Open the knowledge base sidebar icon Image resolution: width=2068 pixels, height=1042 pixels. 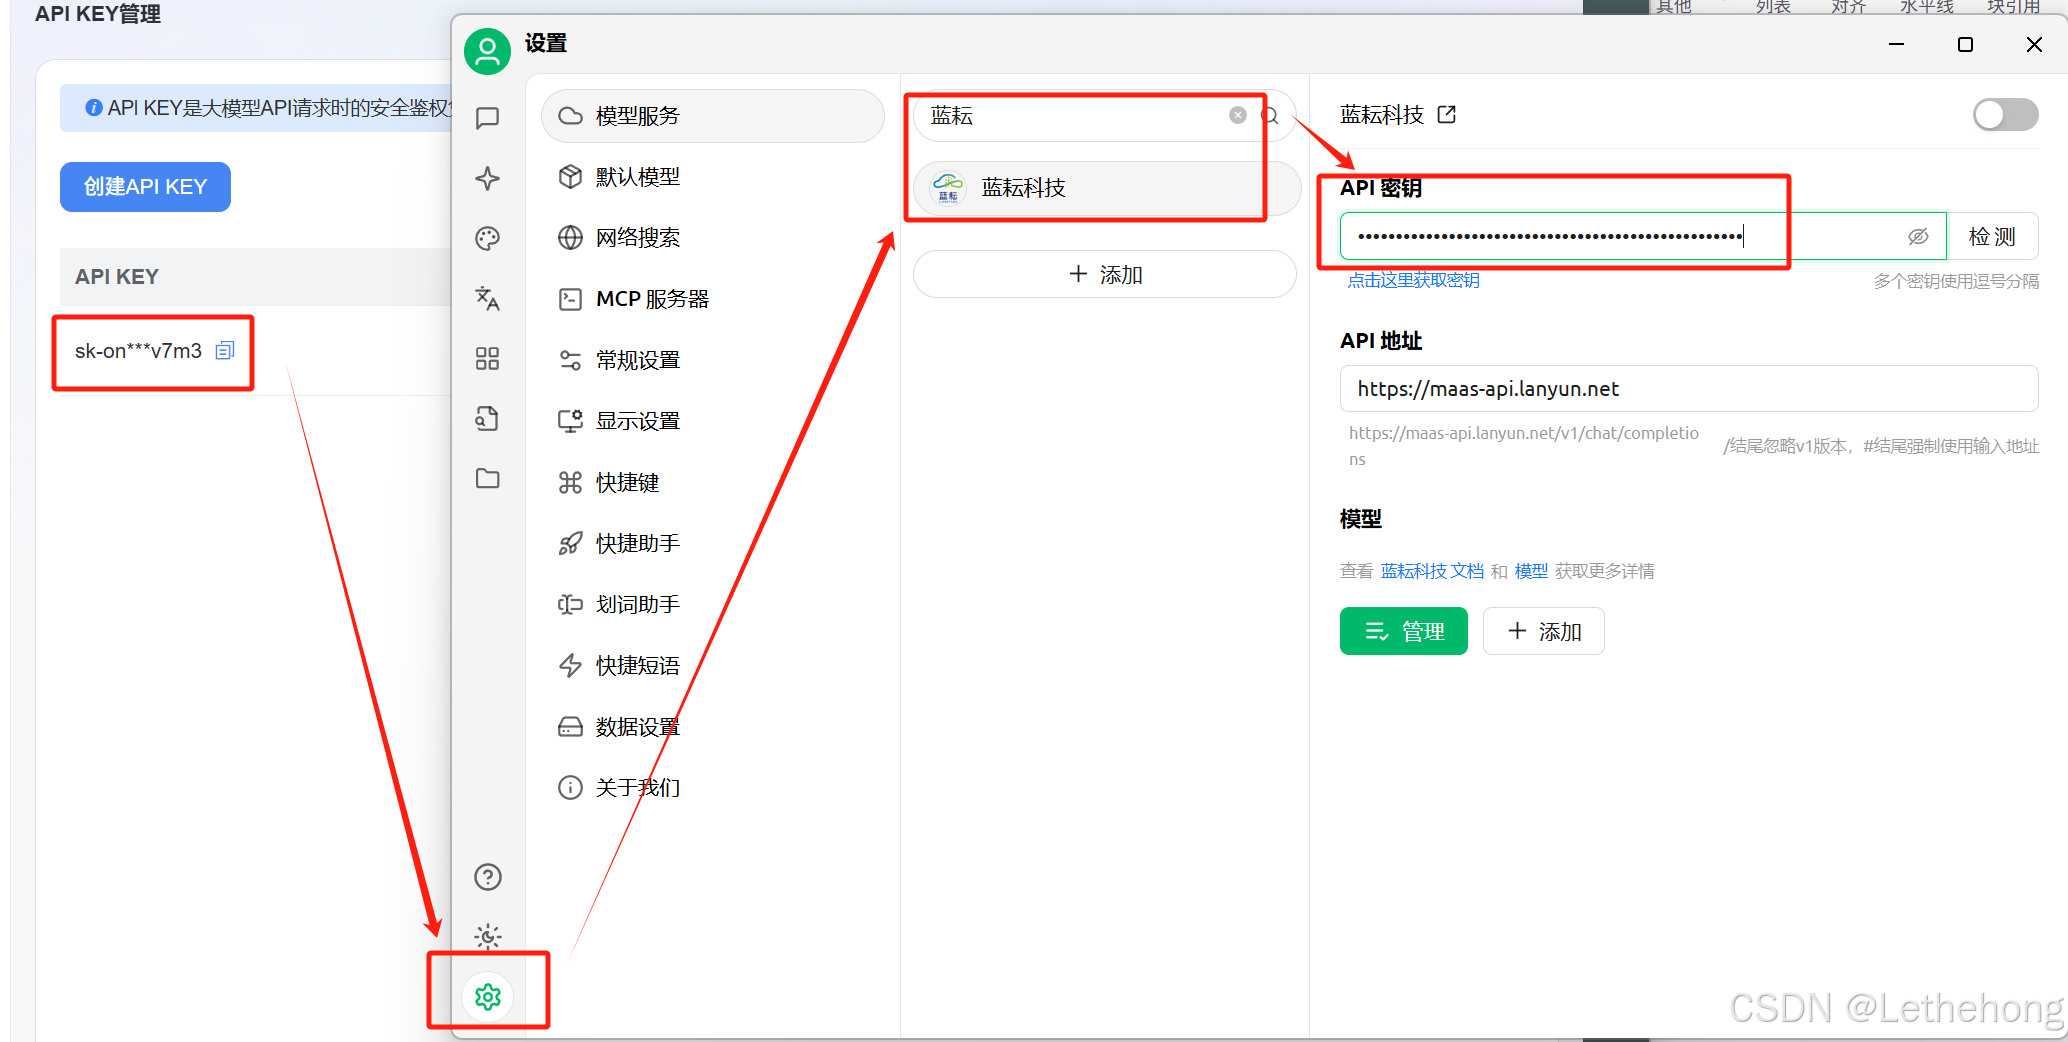487,418
